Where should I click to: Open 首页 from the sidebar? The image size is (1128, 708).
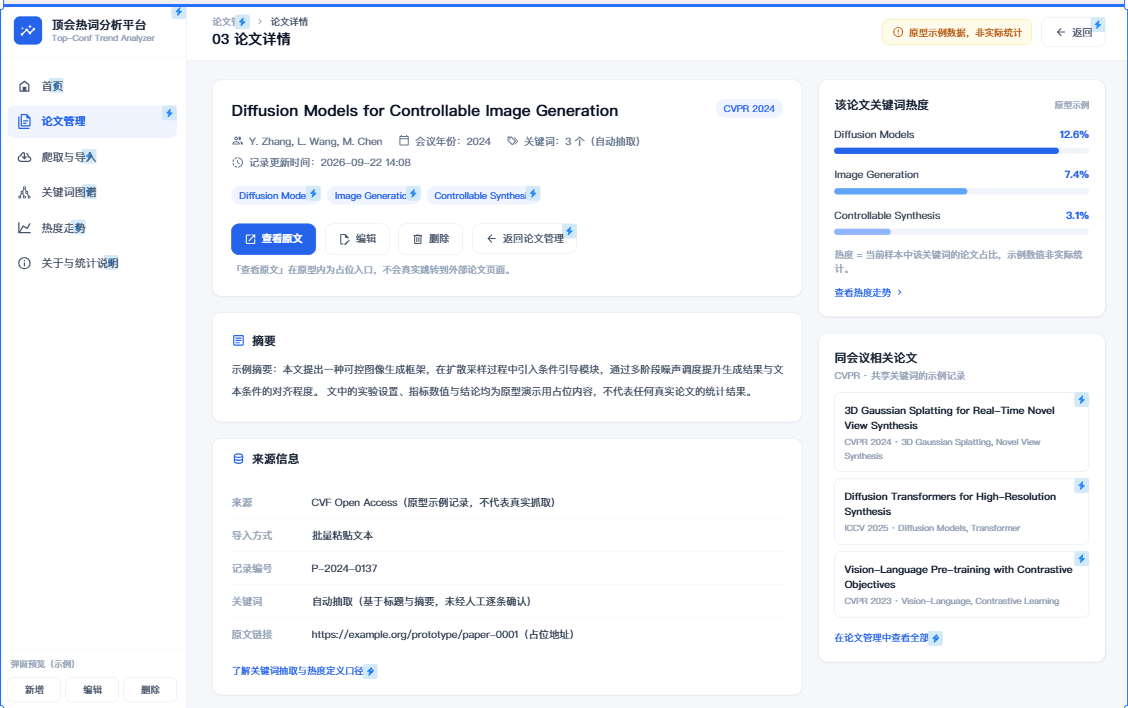coord(92,86)
